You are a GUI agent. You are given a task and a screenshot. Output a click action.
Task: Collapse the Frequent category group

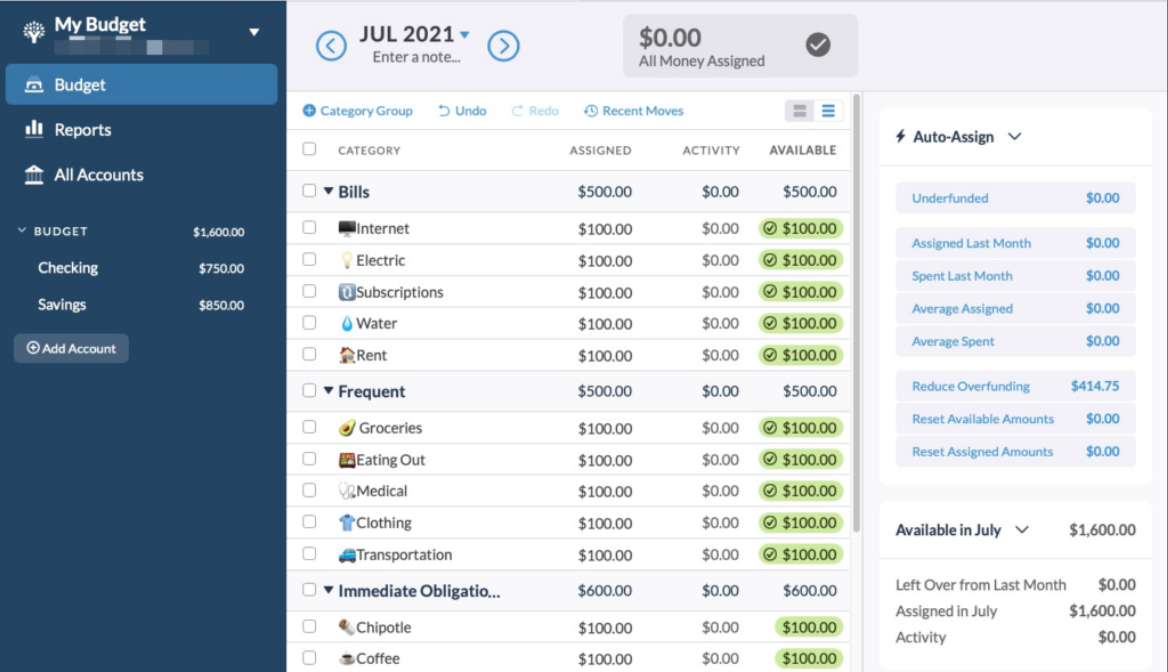coord(328,390)
